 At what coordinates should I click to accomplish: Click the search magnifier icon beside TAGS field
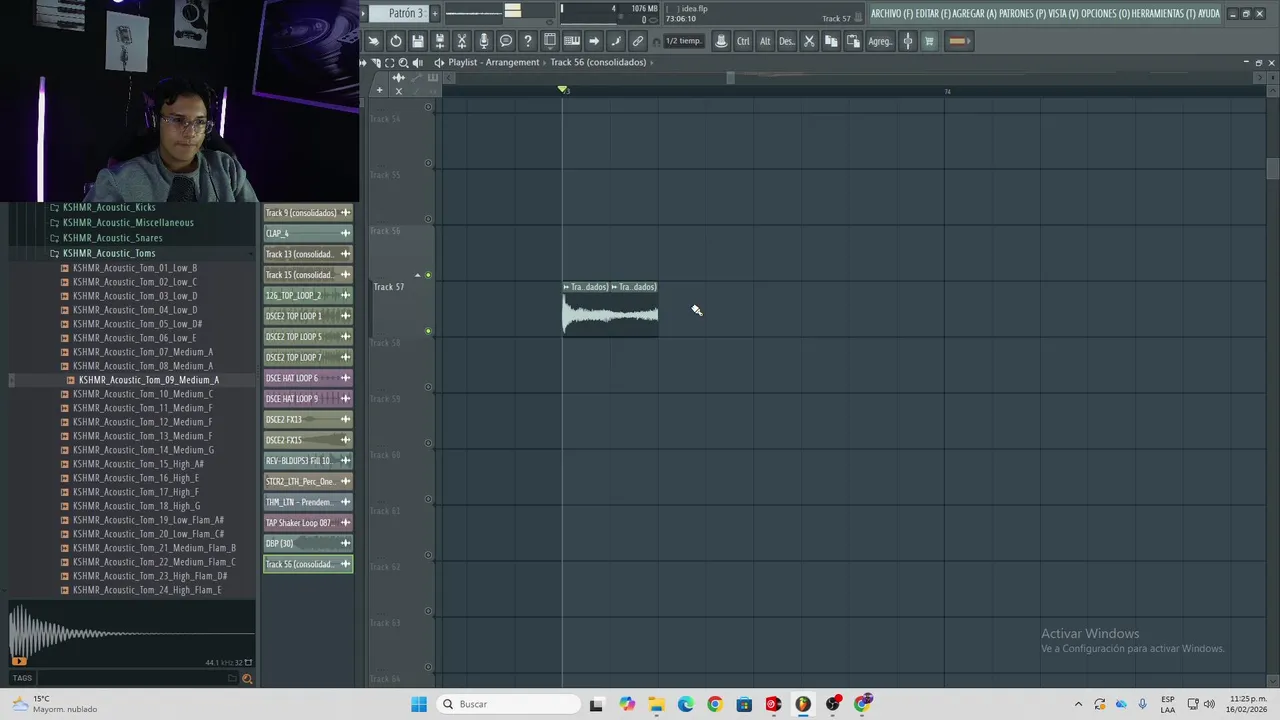tap(247, 678)
